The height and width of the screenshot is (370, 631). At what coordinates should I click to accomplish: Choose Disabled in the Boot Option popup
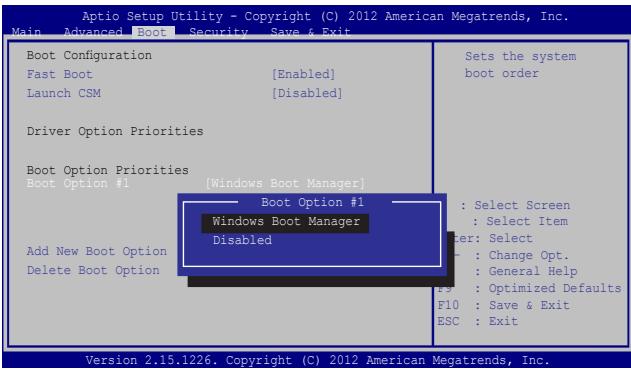tap(242, 240)
